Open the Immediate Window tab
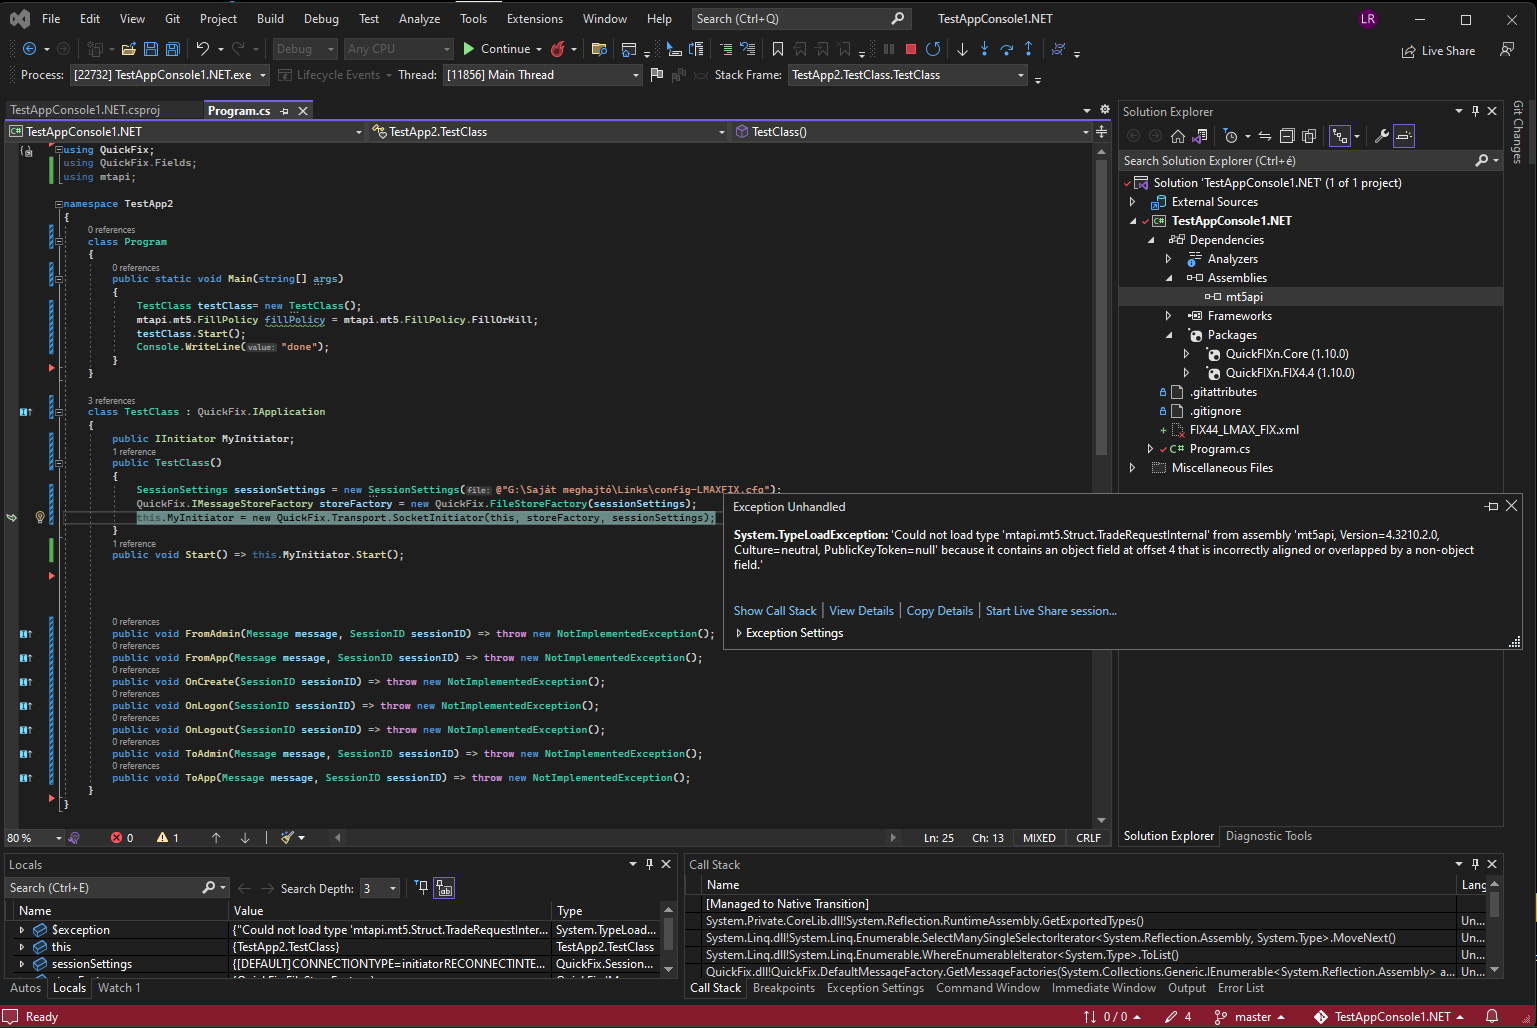Screen dimensions: 1537x1028 pyautogui.click(x=1103, y=988)
